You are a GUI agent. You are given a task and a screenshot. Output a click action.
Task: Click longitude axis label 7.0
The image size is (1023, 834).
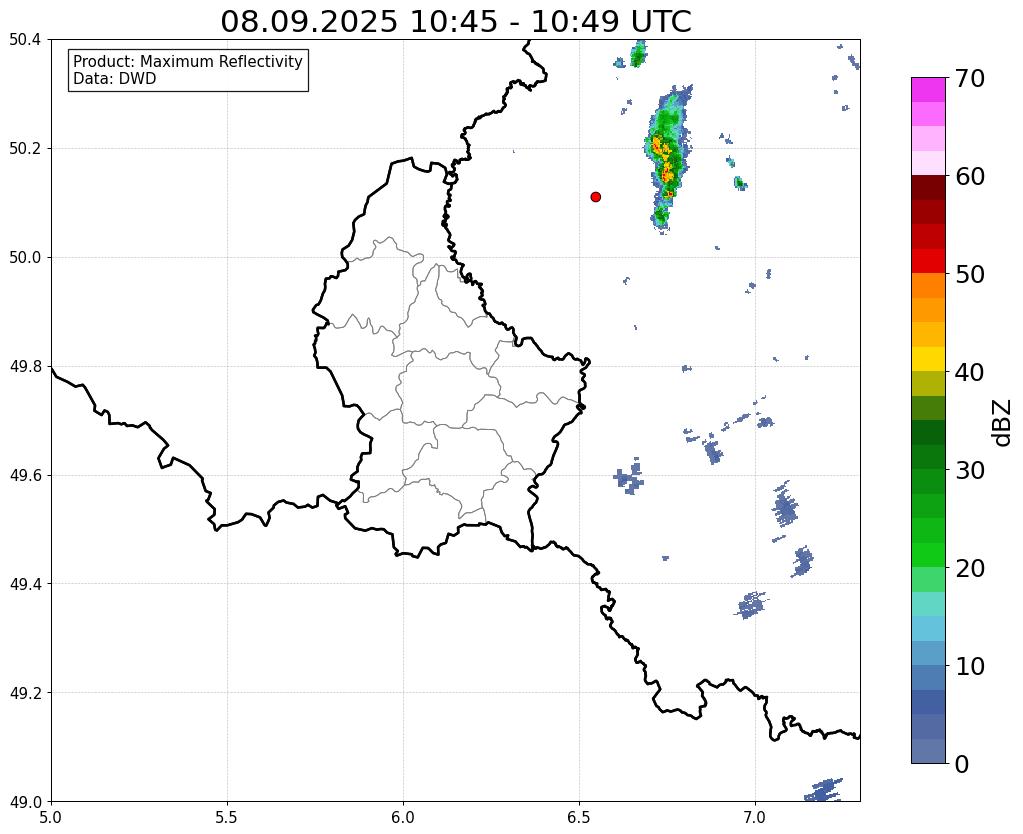coord(755,817)
